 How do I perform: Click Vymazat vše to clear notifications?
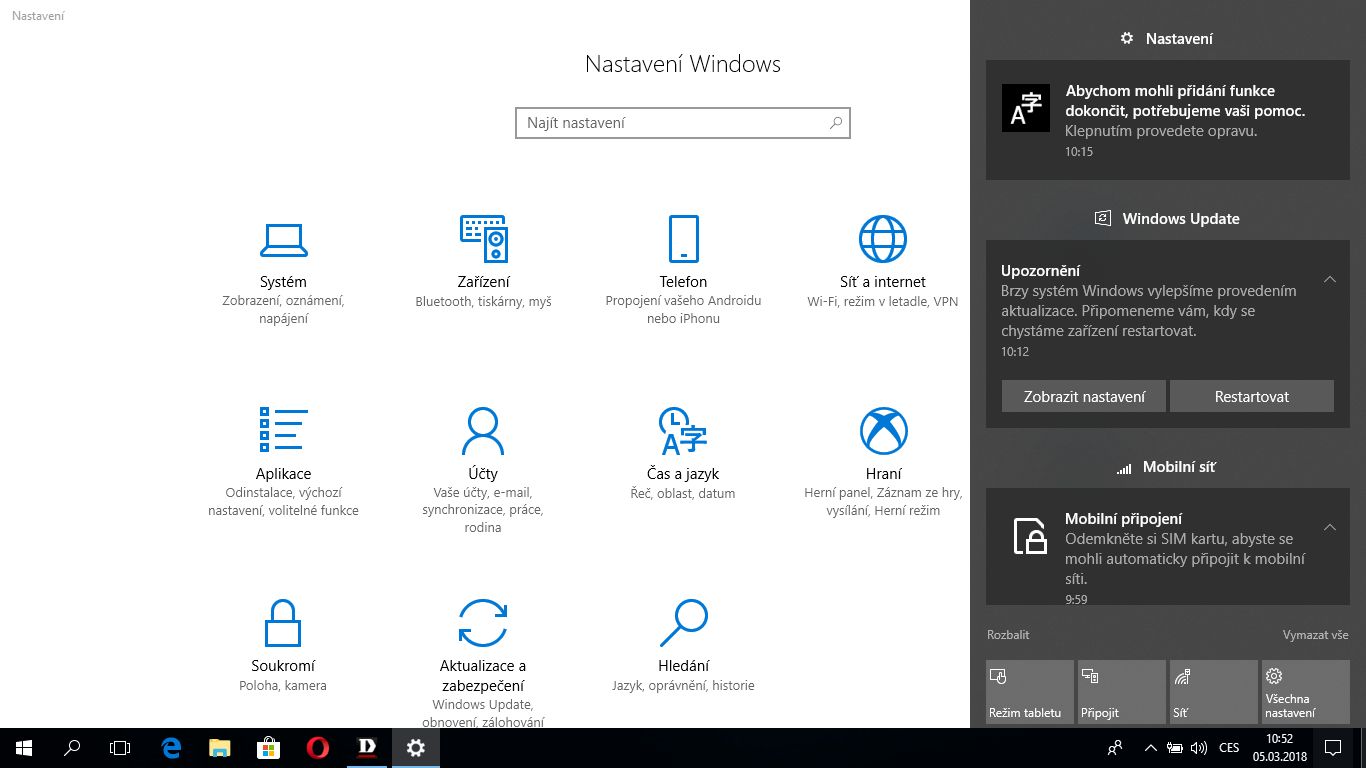(x=1315, y=635)
